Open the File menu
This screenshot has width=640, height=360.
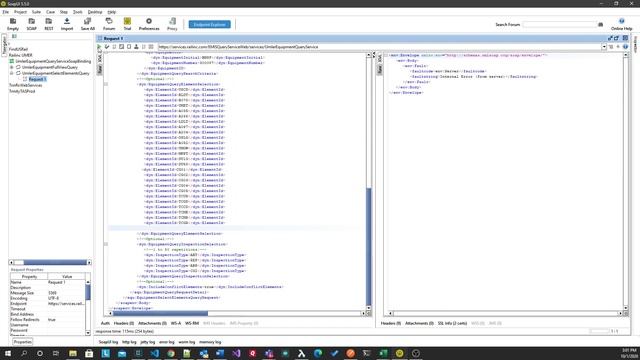coord(6,12)
